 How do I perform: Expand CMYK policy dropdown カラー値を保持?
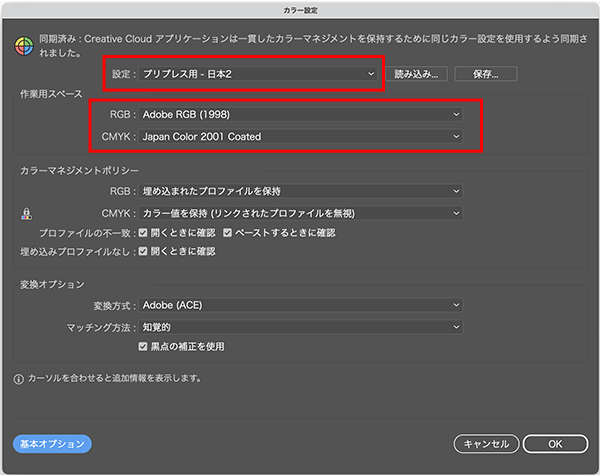click(x=300, y=212)
